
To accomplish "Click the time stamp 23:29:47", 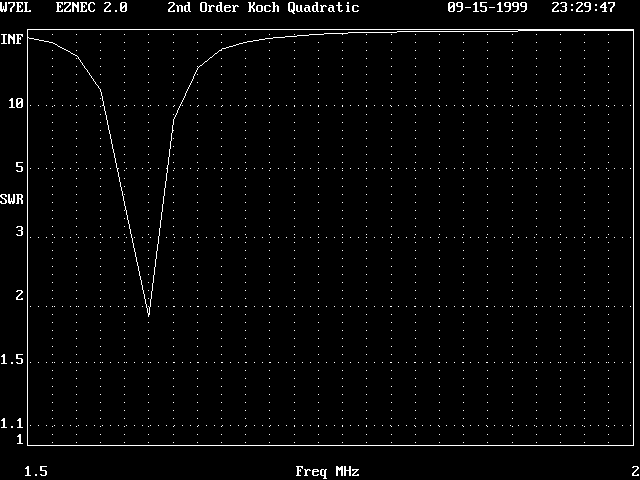I will (583, 7).
